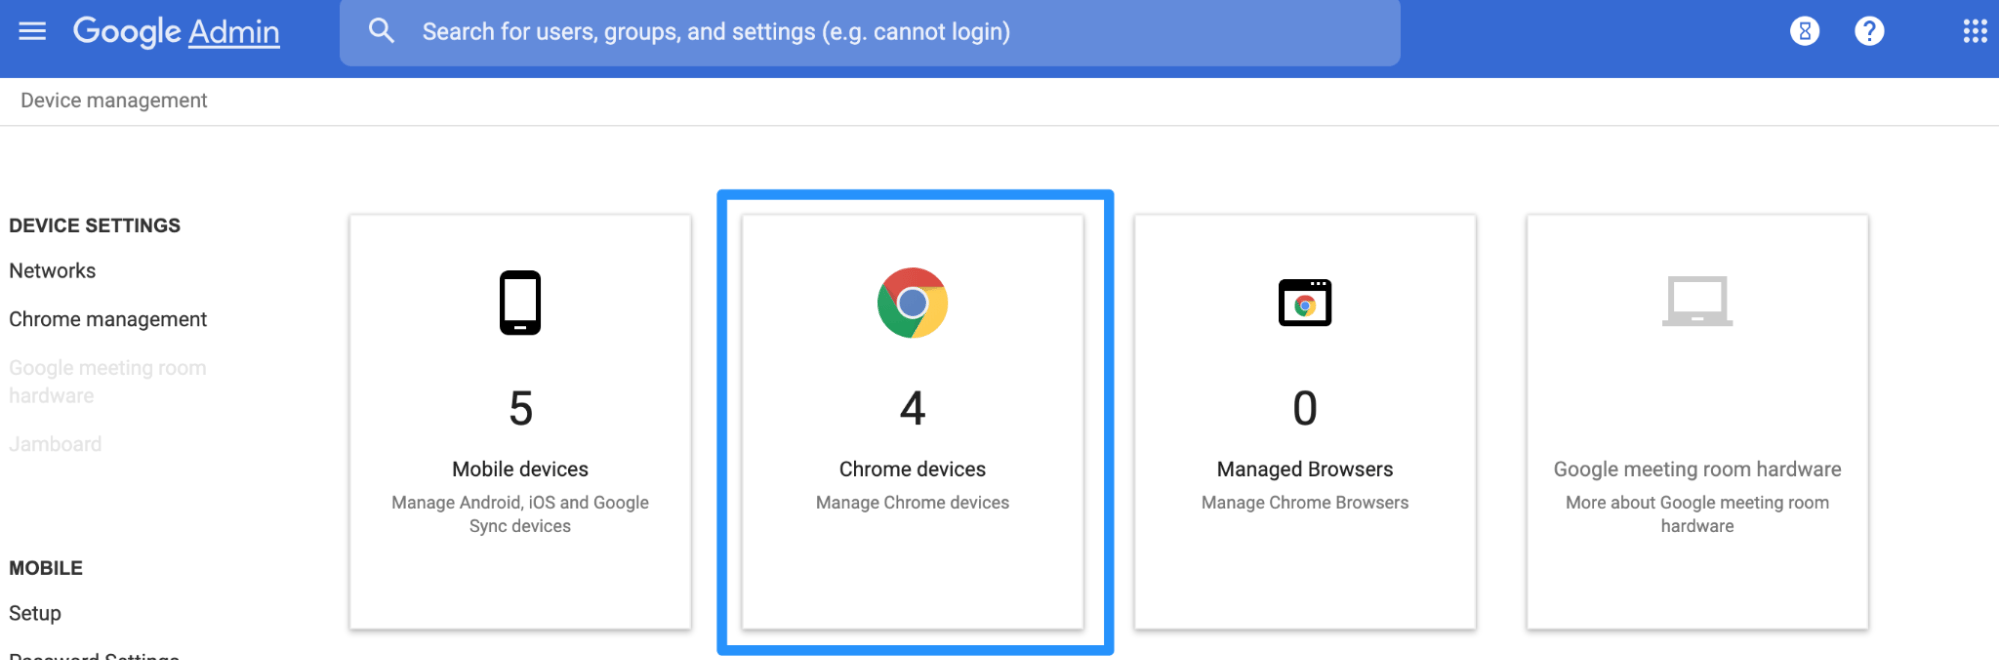Image resolution: width=1999 pixels, height=660 pixels.
Task: Click the MOBILE section heading
Action: 46,568
